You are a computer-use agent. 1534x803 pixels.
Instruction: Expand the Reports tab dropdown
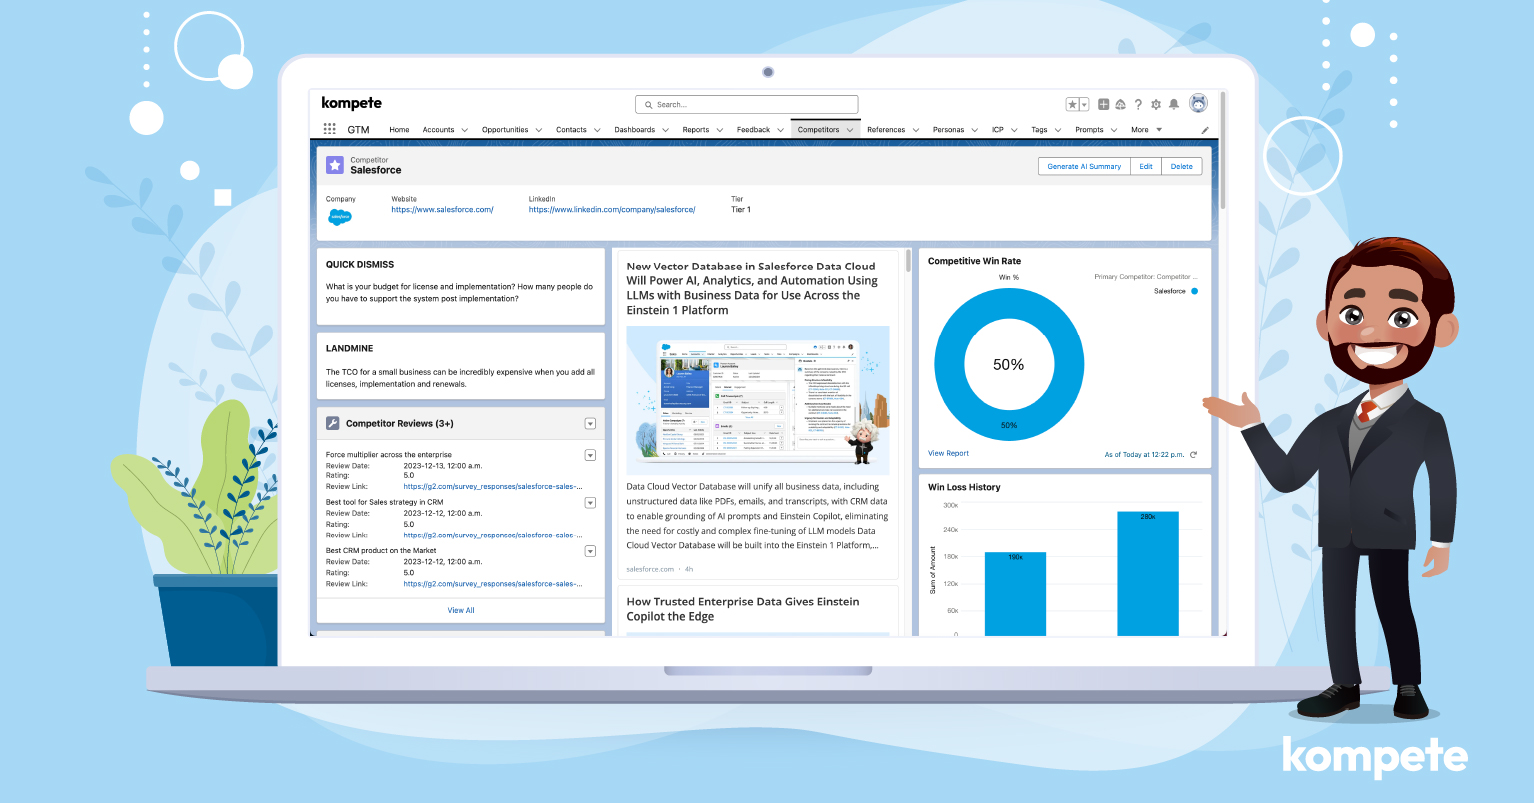coord(719,130)
